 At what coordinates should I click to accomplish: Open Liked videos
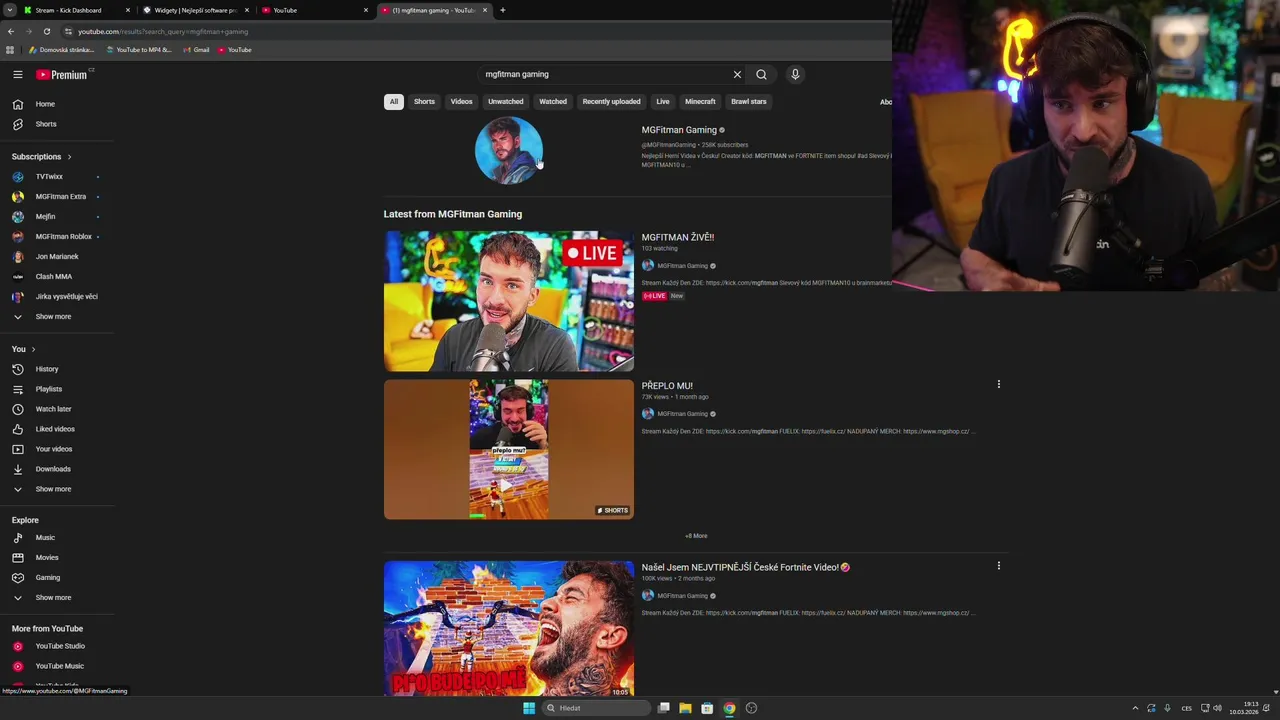click(57, 429)
